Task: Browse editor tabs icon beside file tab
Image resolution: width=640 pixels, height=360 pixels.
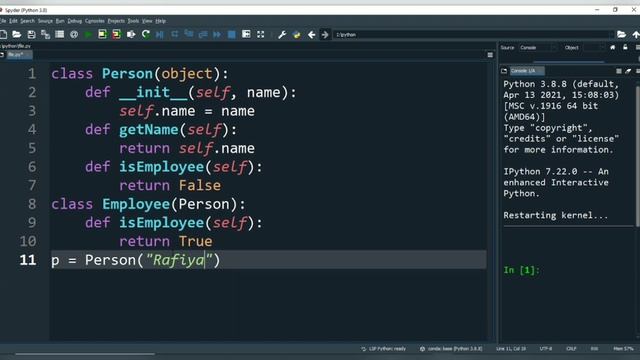Action: coord(2,55)
